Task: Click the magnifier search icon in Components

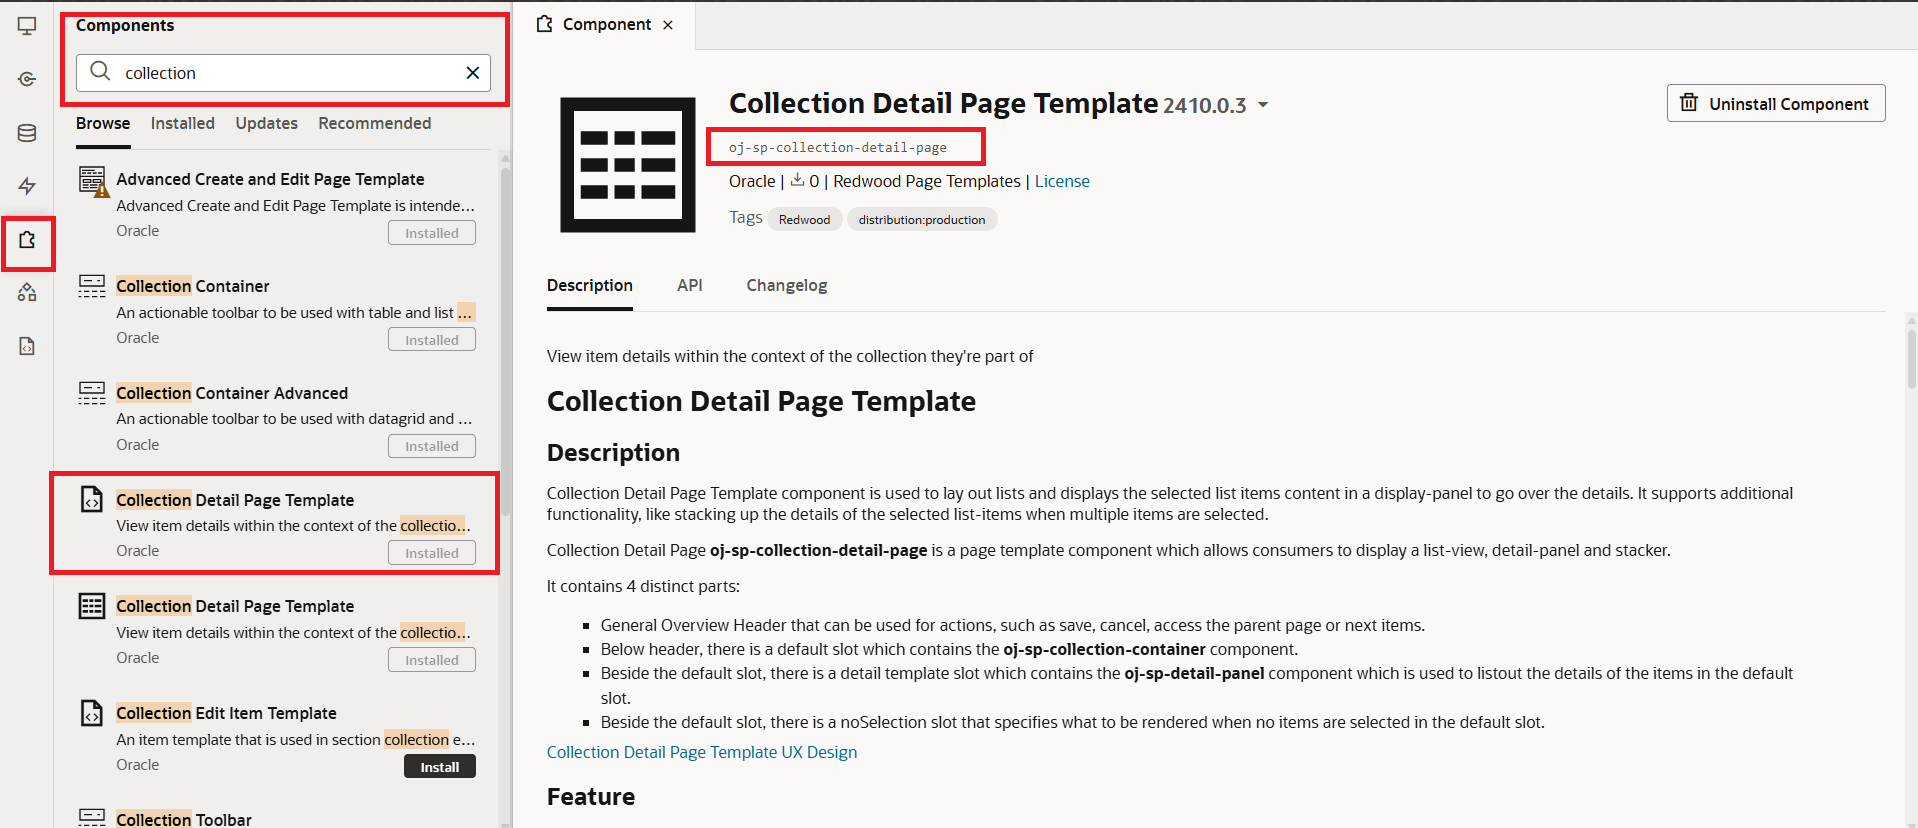Action: (x=100, y=71)
